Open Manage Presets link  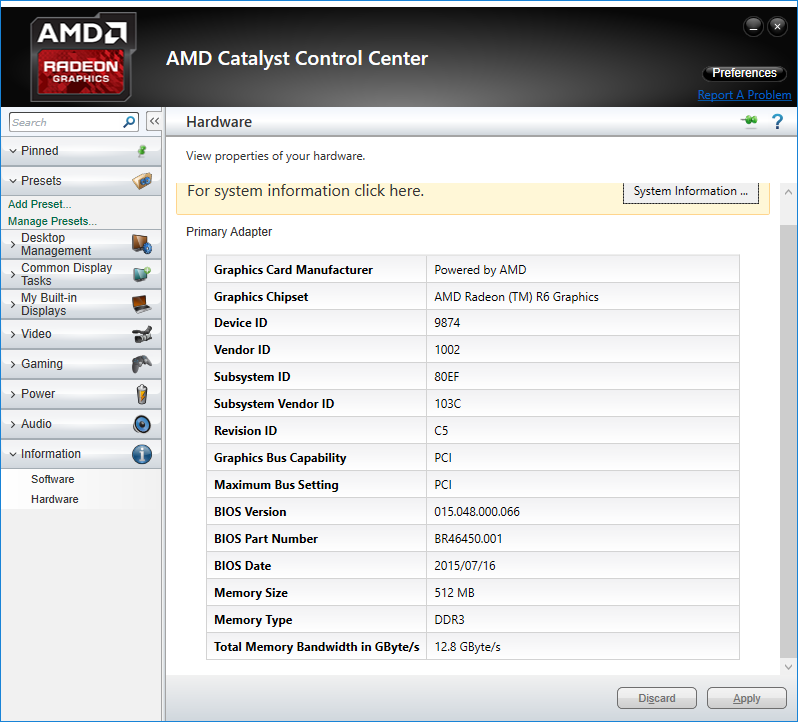pyautogui.click(x=52, y=221)
